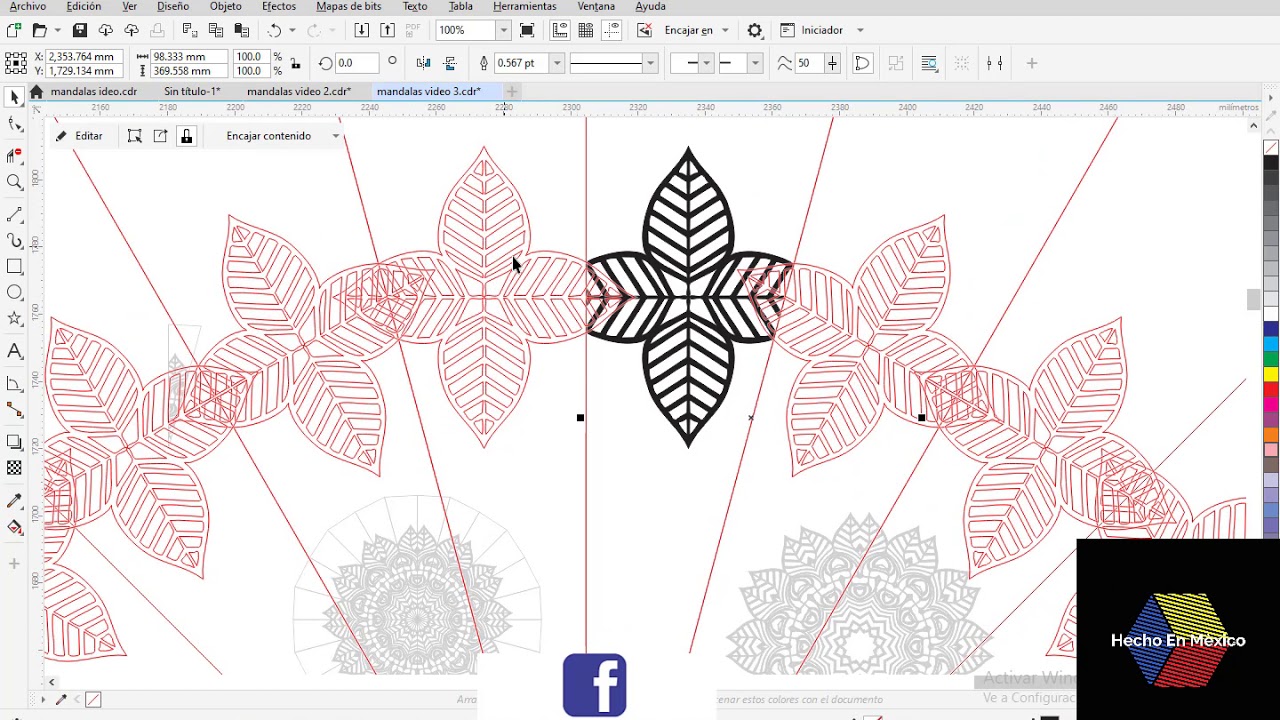Select the Drop Shadow tool

[x=14, y=442]
